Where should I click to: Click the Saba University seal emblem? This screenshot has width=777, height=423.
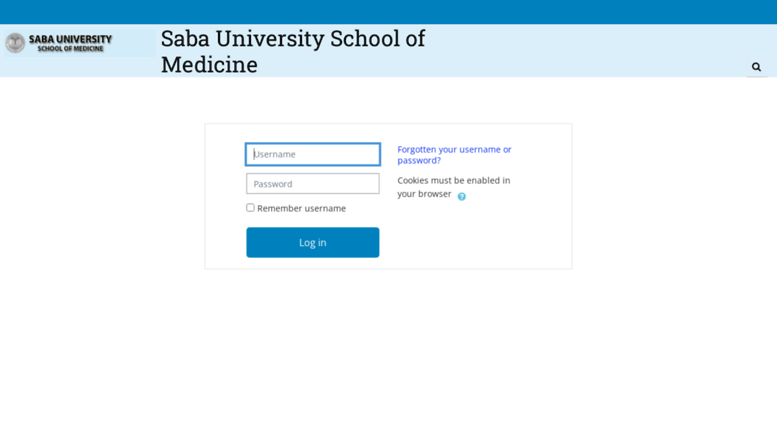[15, 43]
